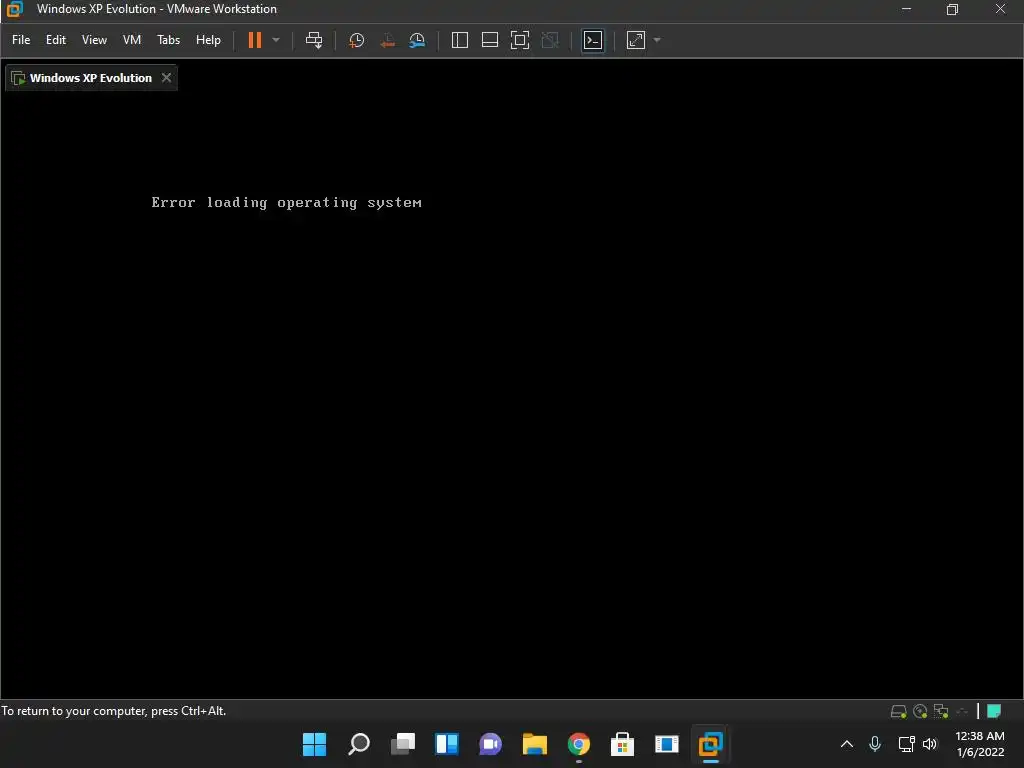Open the Tabs menu
The width and height of the screenshot is (1024, 768).
click(x=168, y=40)
